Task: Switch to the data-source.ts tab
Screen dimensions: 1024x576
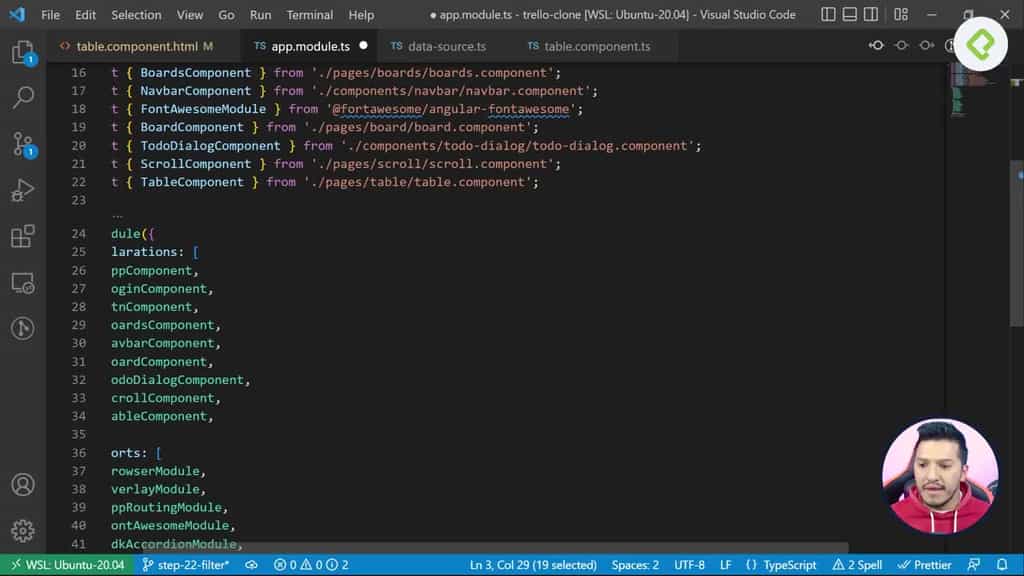Action: (439, 45)
